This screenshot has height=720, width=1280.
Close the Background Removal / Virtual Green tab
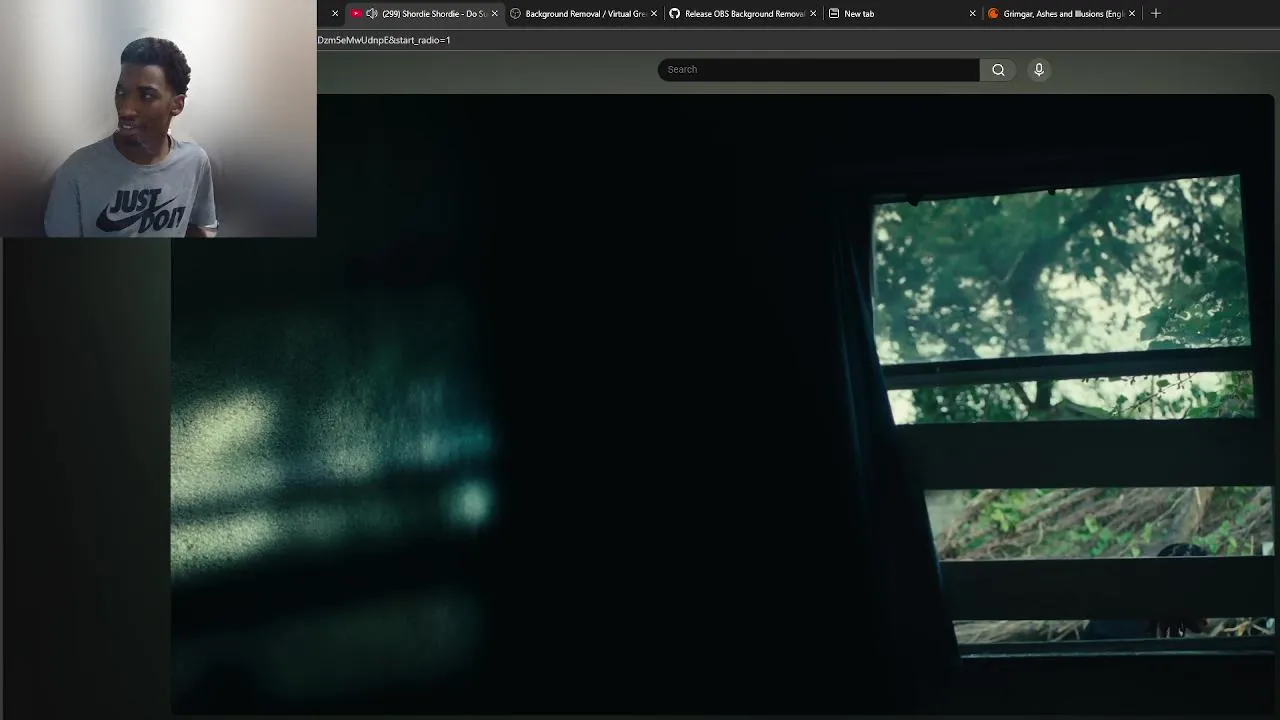point(654,13)
